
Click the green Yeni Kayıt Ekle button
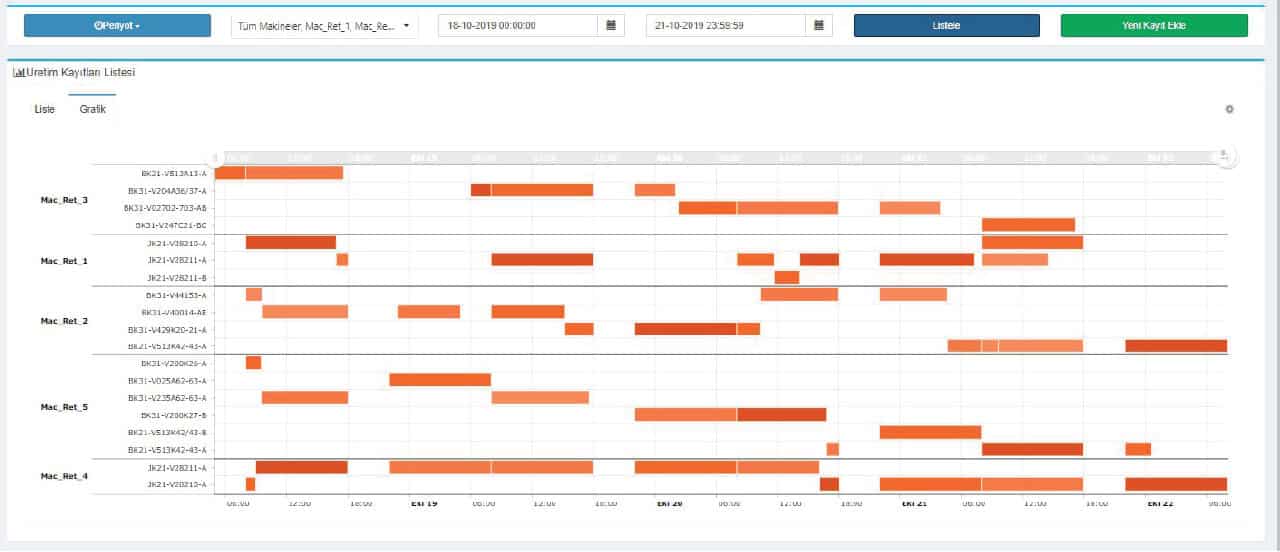click(1154, 26)
